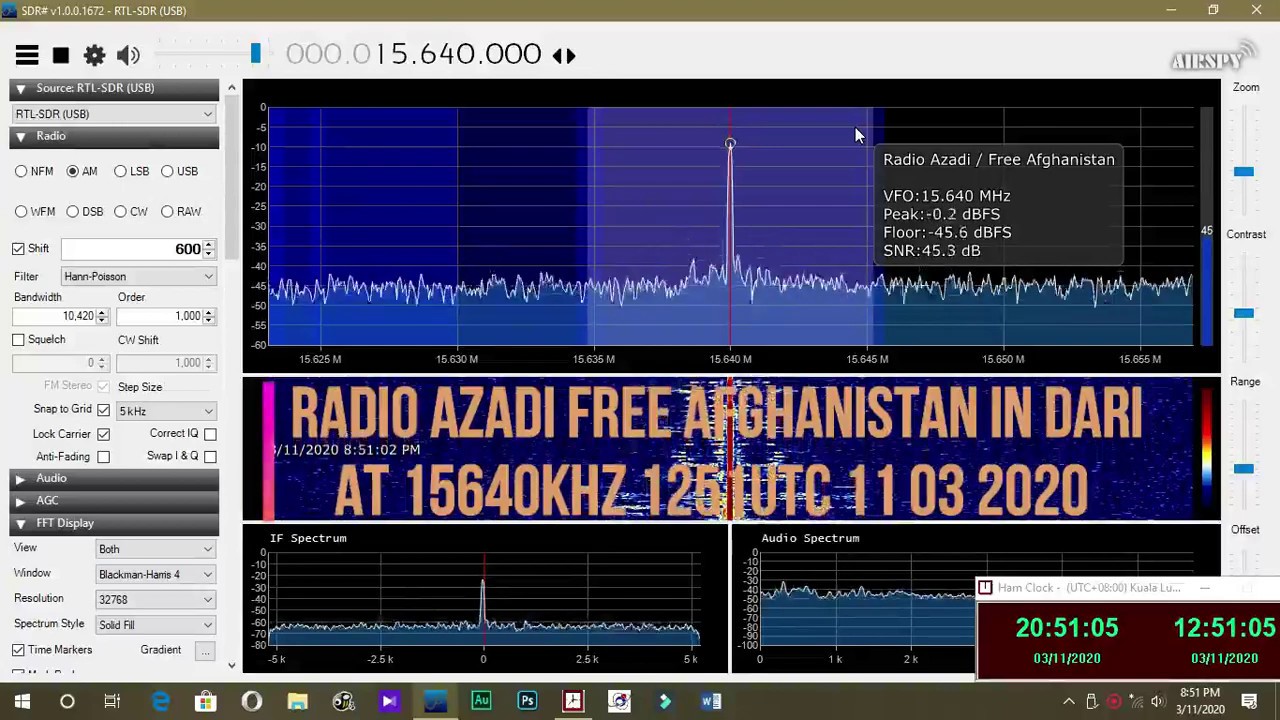Open the configuration gear icon
The image size is (1280, 720).
(x=94, y=55)
